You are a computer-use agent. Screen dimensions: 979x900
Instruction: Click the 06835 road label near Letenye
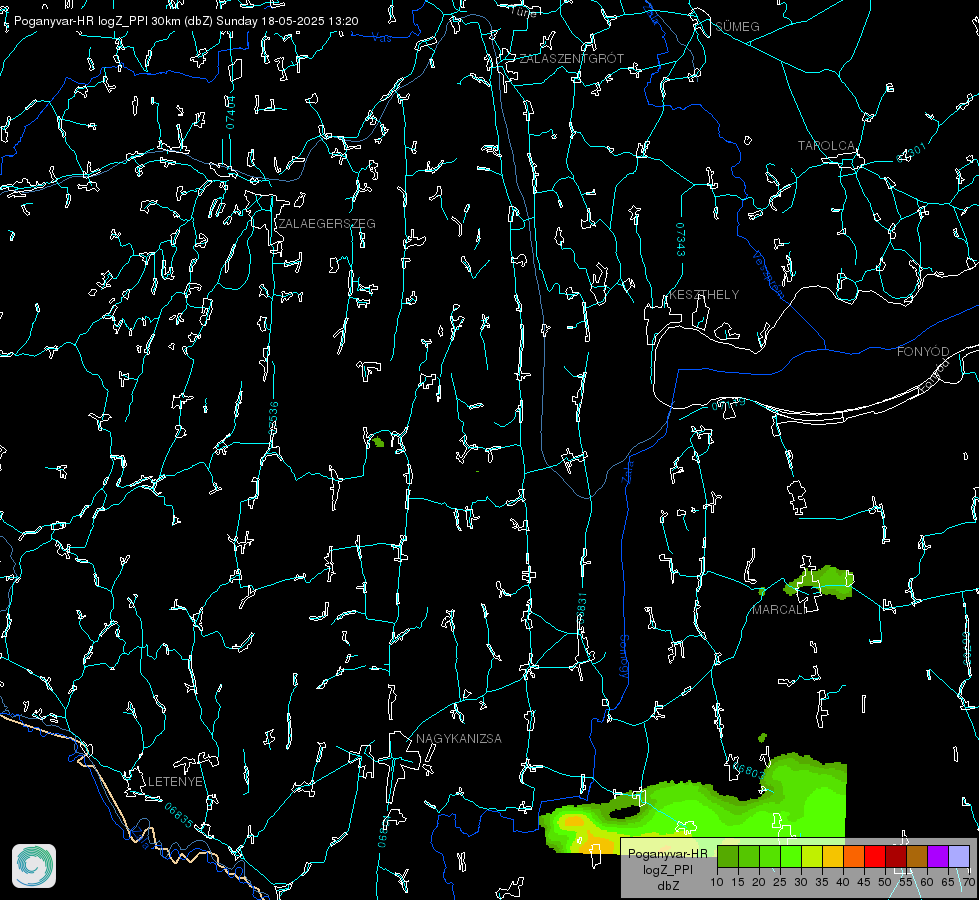(179, 815)
